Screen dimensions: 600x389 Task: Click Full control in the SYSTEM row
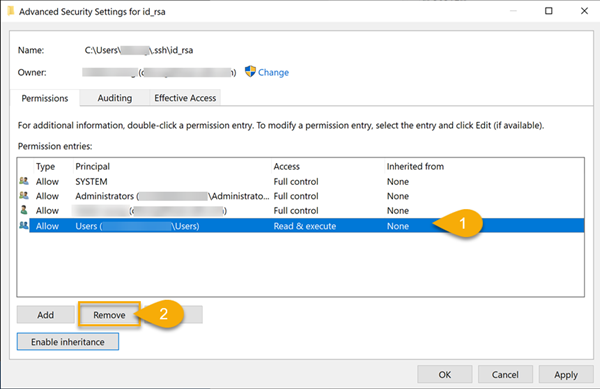[296, 181]
